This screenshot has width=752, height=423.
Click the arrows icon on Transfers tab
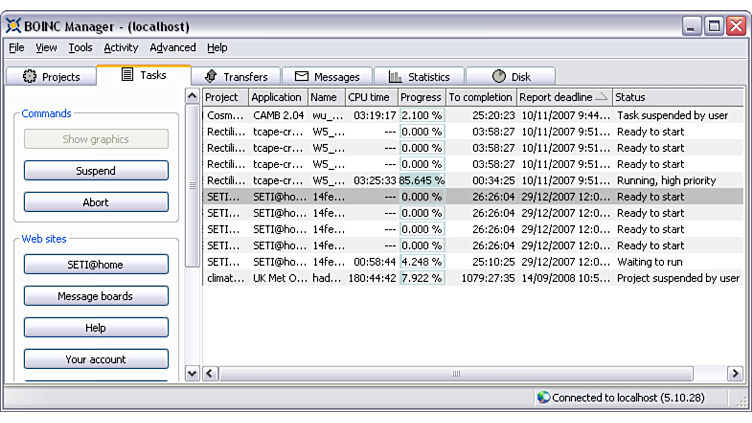[x=210, y=77]
